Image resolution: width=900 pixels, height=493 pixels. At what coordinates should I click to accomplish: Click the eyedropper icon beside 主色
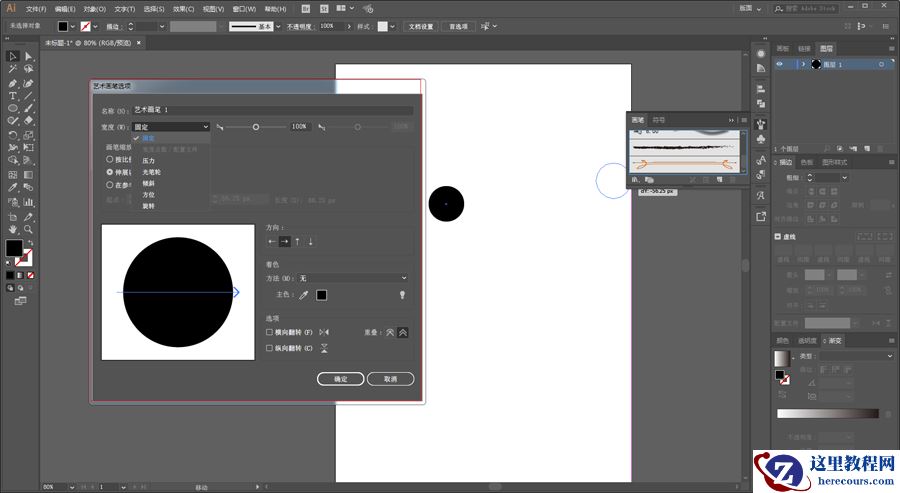click(x=304, y=295)
